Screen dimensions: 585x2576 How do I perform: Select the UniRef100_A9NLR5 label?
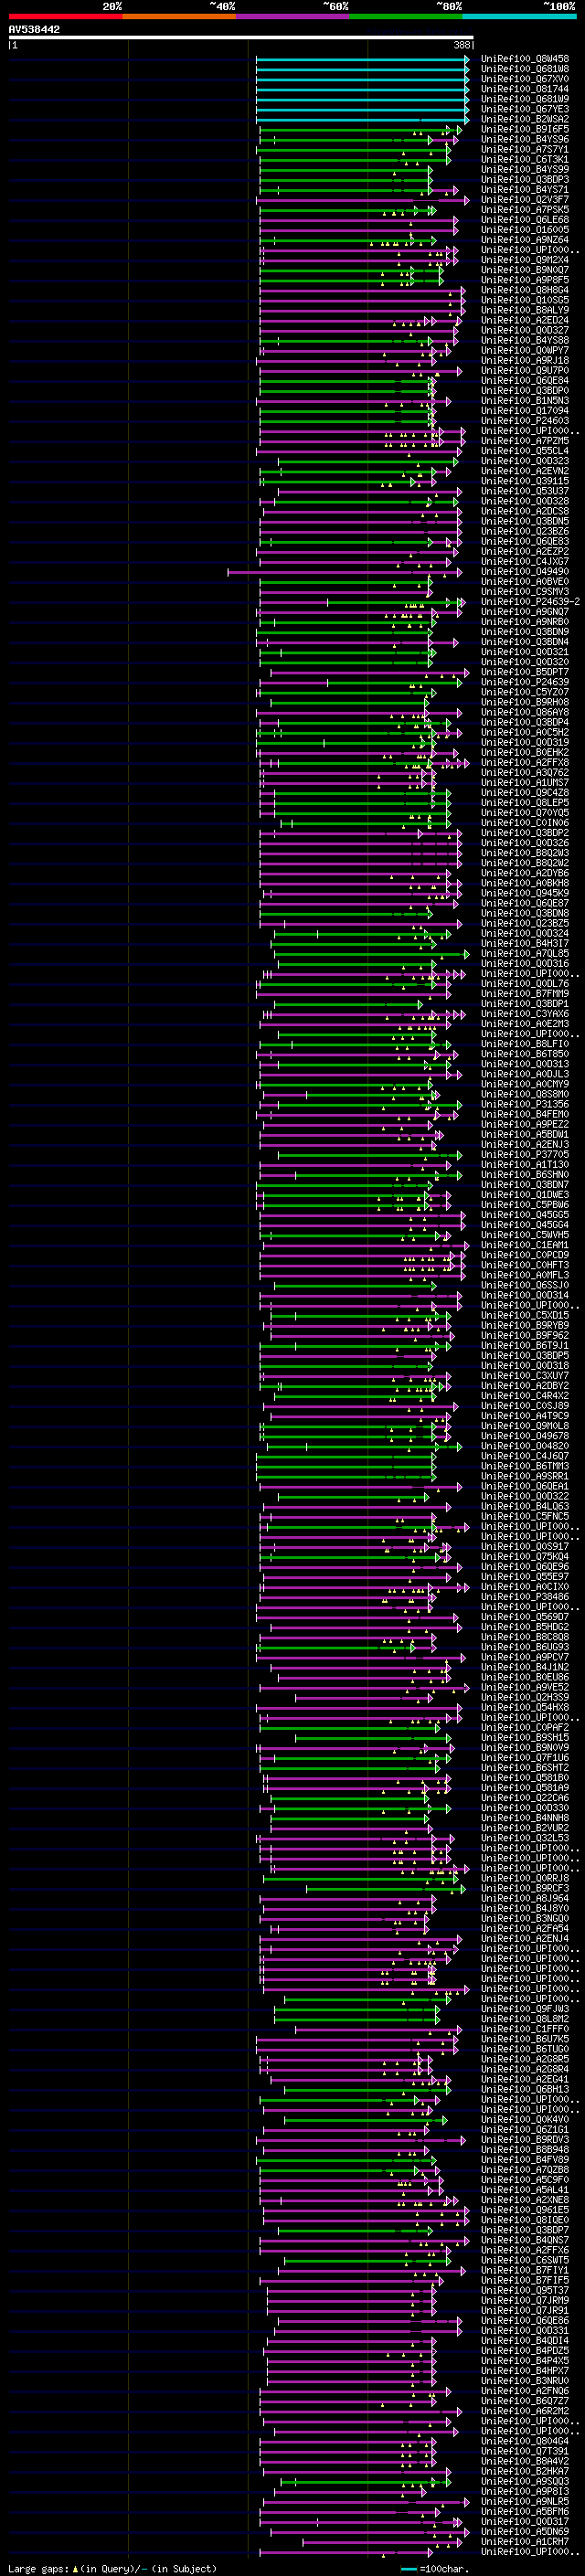[525, 2501]
